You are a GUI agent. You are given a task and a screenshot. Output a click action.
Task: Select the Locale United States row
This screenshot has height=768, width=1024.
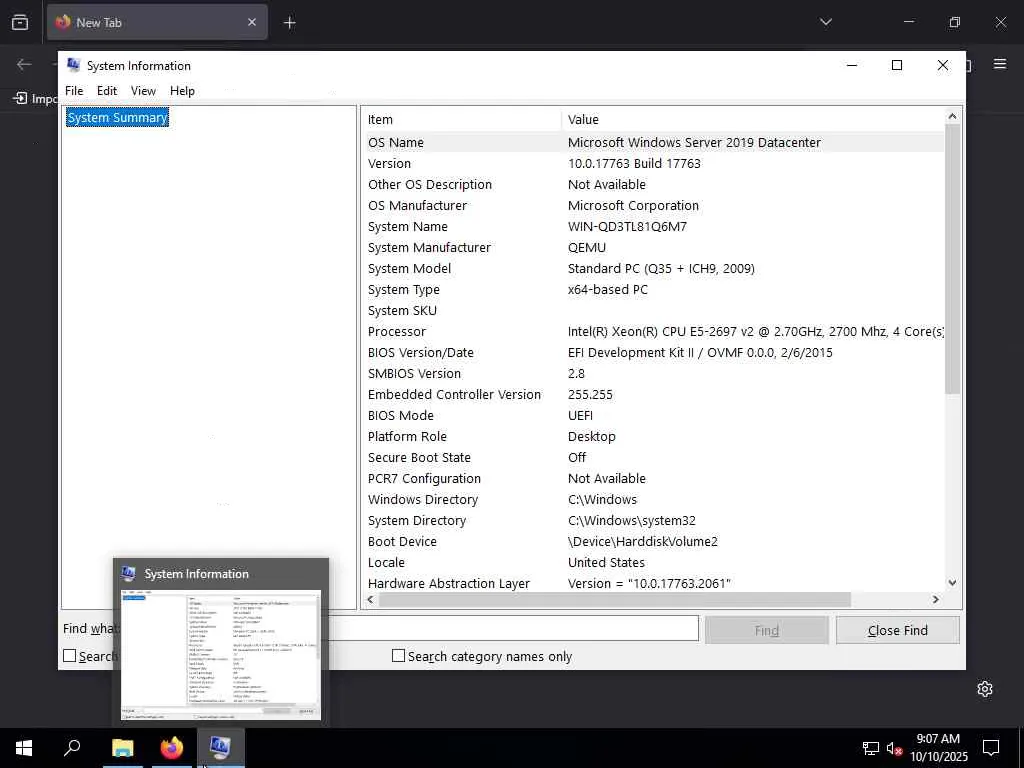coord(654,562)
